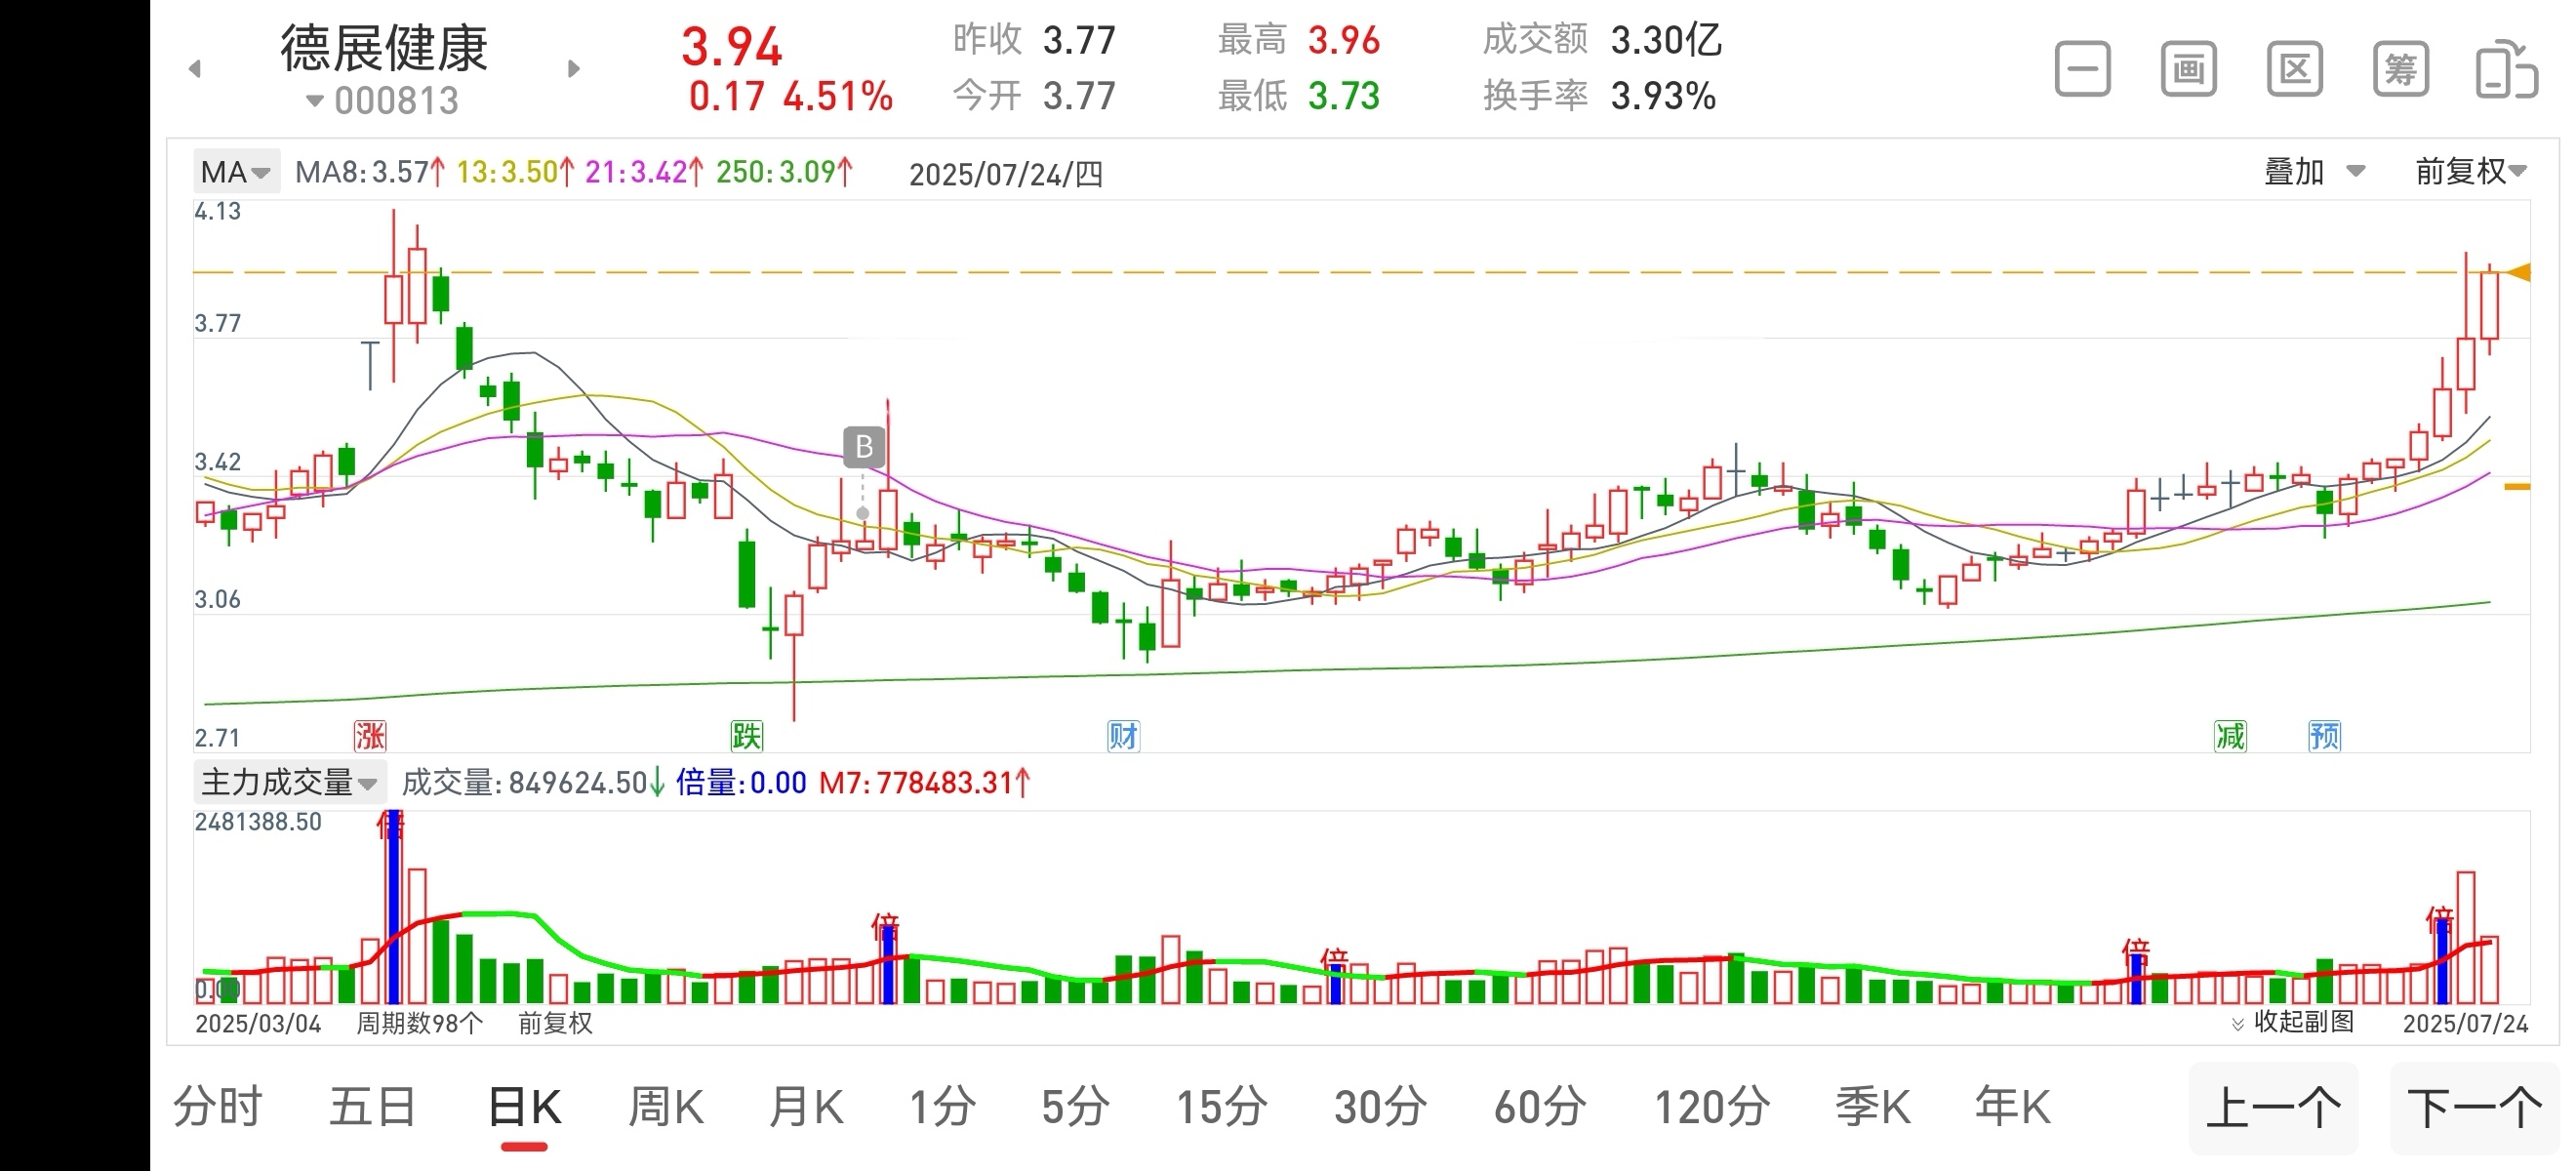Screen dimensions: 2576x1171
Task: Switch to 周K weekly chart
Action: [x=666, y=1107]
